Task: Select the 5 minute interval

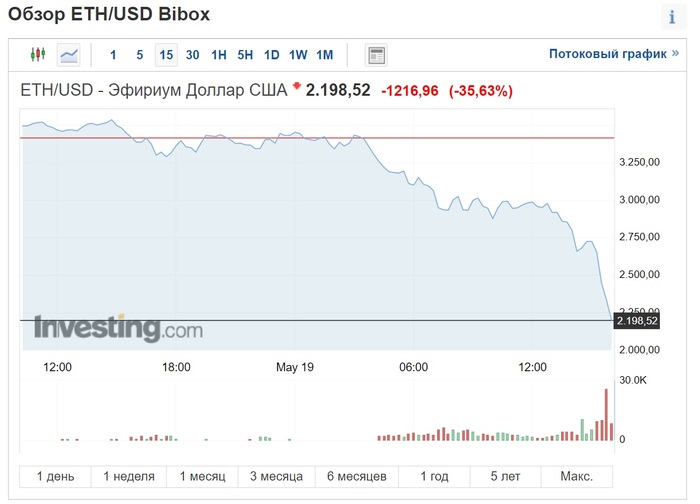Action: [140, 55]
